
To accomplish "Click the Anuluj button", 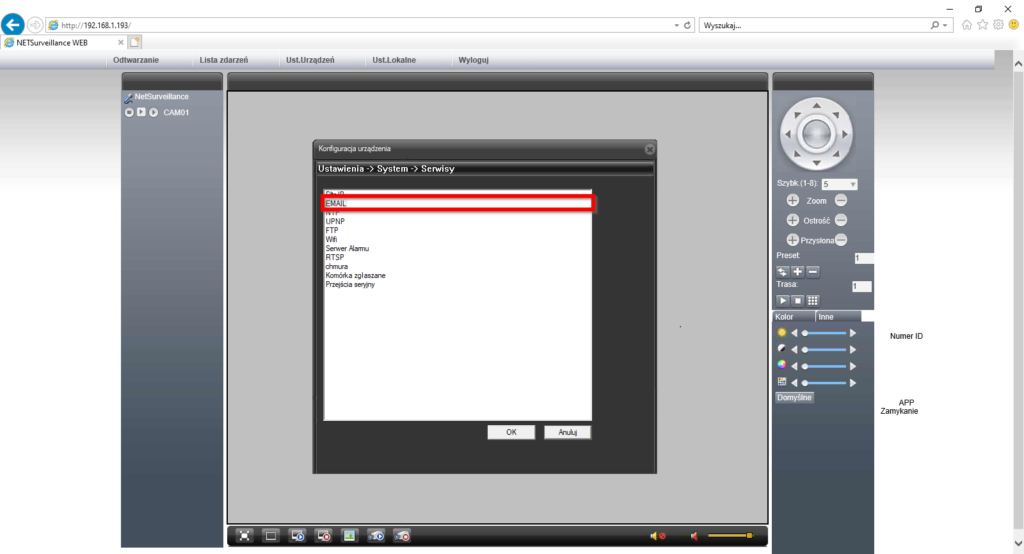I will coord(568,432).
